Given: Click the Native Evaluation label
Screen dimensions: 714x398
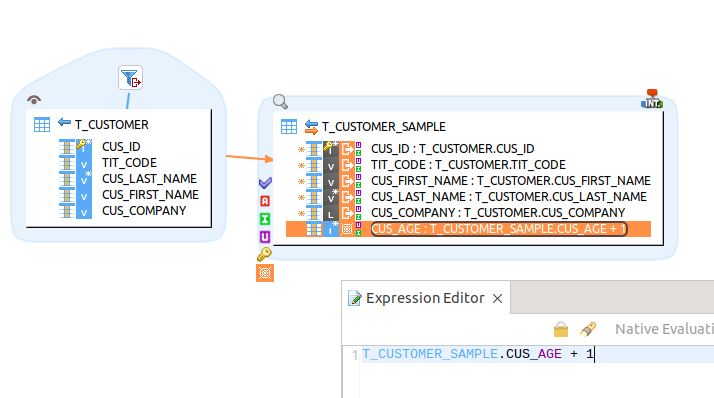Looking at the screenshot, I should (664, 329).
